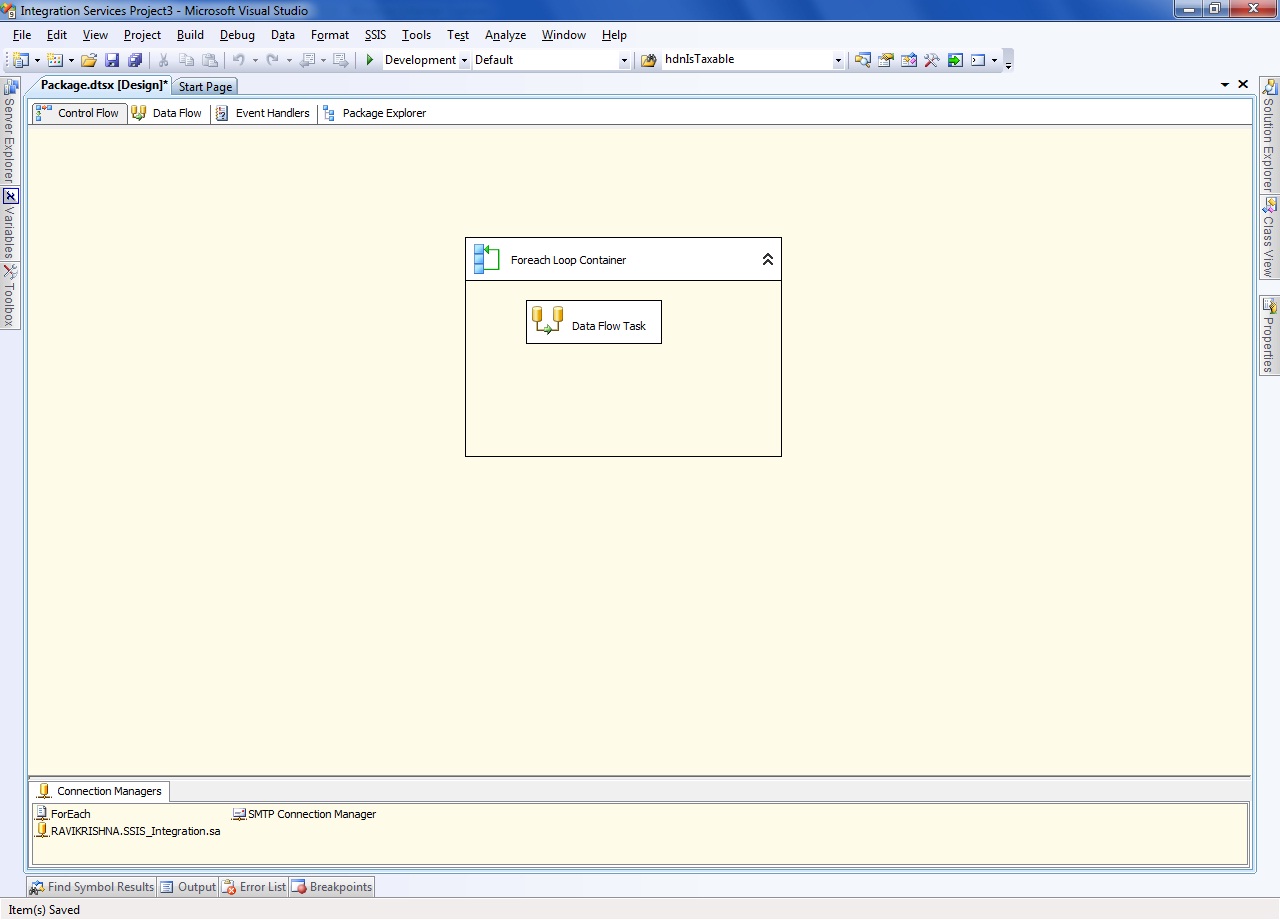This screenshot has height=920, width=1280.
Task: Click the Cut icon on the toolbar
Action: 163,59
